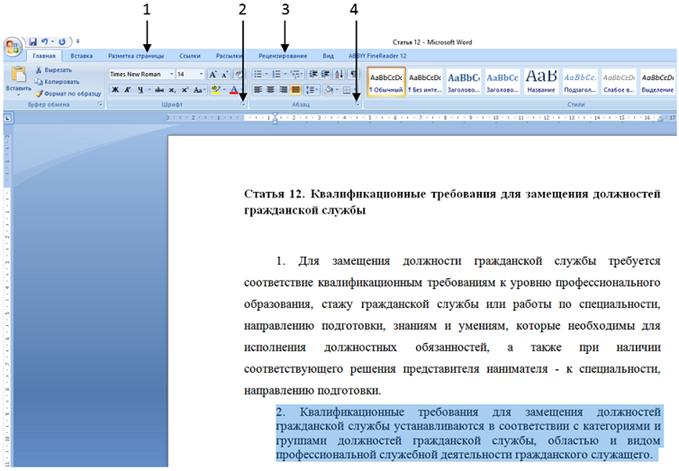Screen dimensions: 679x471
Task: Toggle subscript x₂ formatting
Action: 172,90
